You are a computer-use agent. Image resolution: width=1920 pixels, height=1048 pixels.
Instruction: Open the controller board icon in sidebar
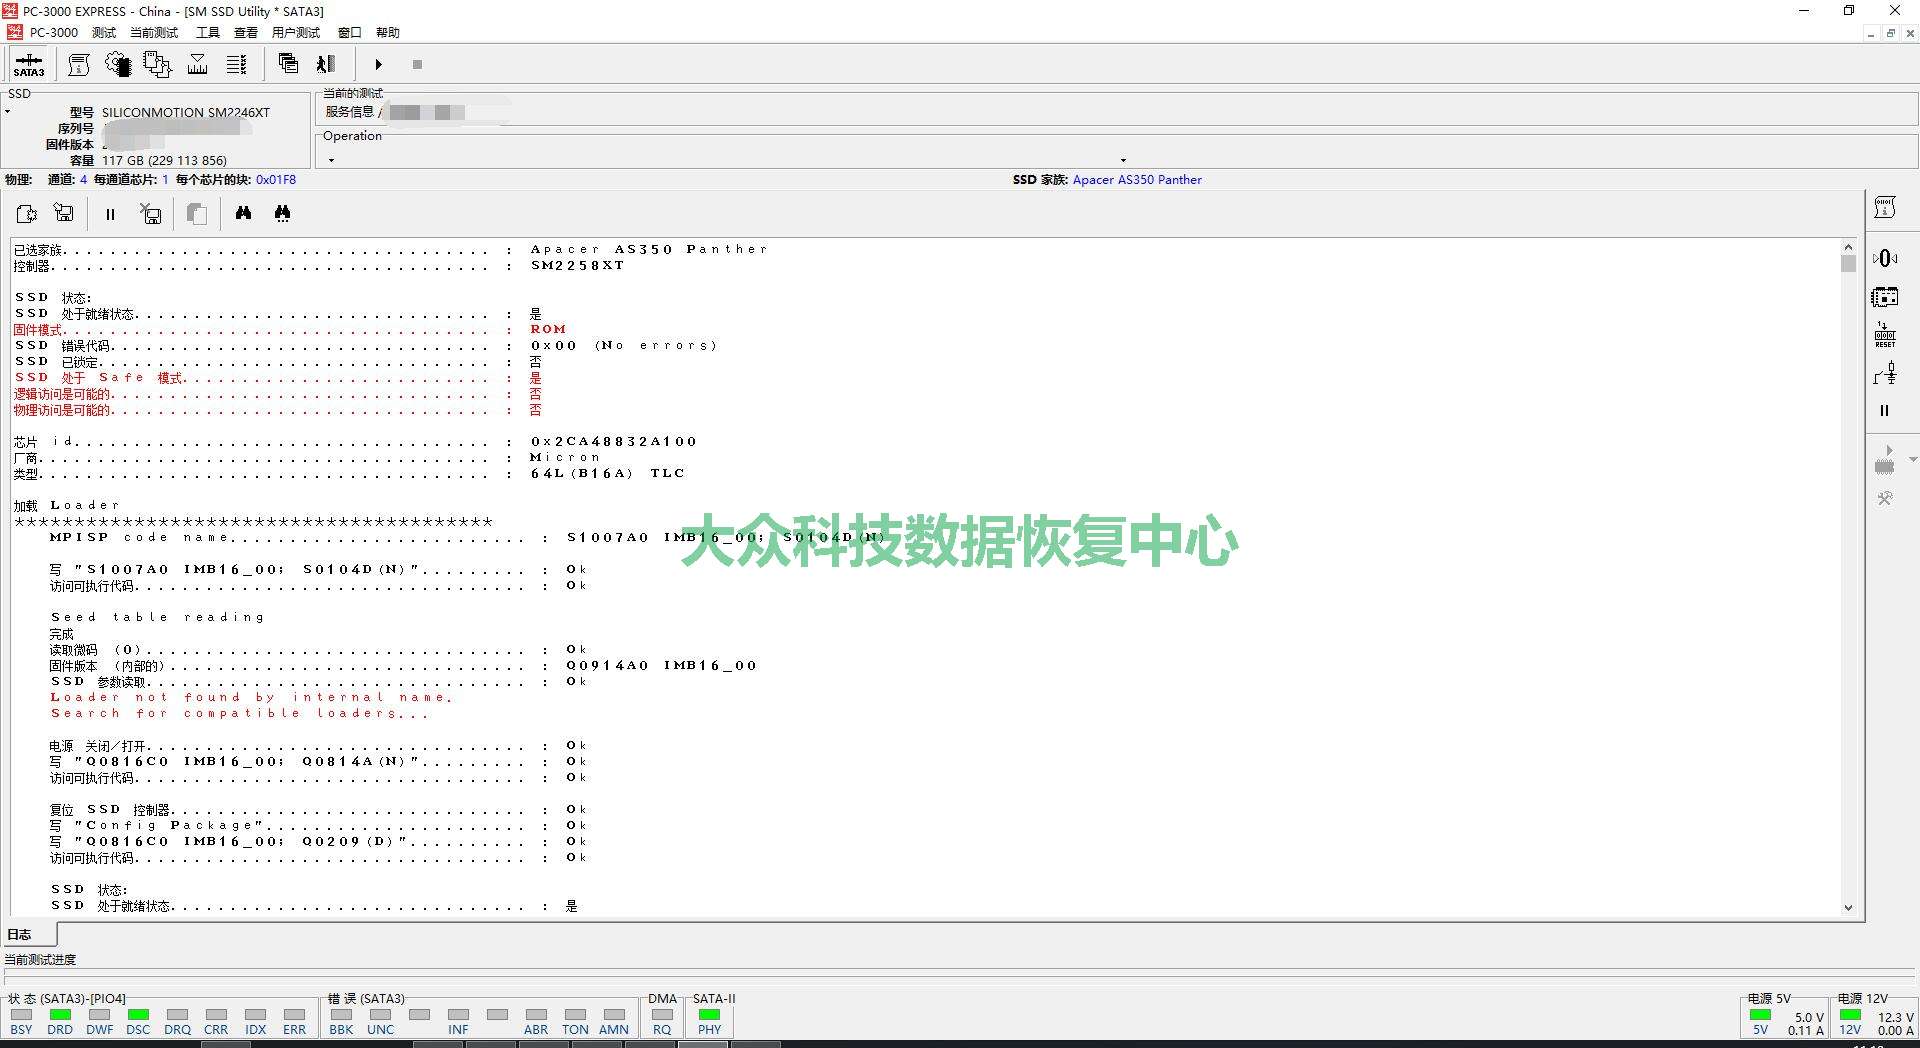click(x=1885, y=297)
